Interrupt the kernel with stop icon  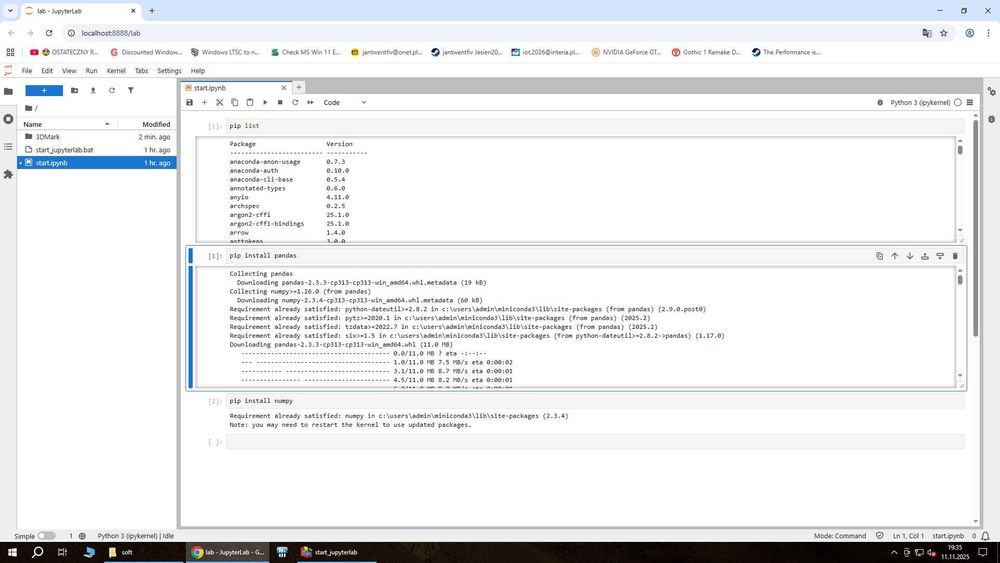(x=280, y=102)
